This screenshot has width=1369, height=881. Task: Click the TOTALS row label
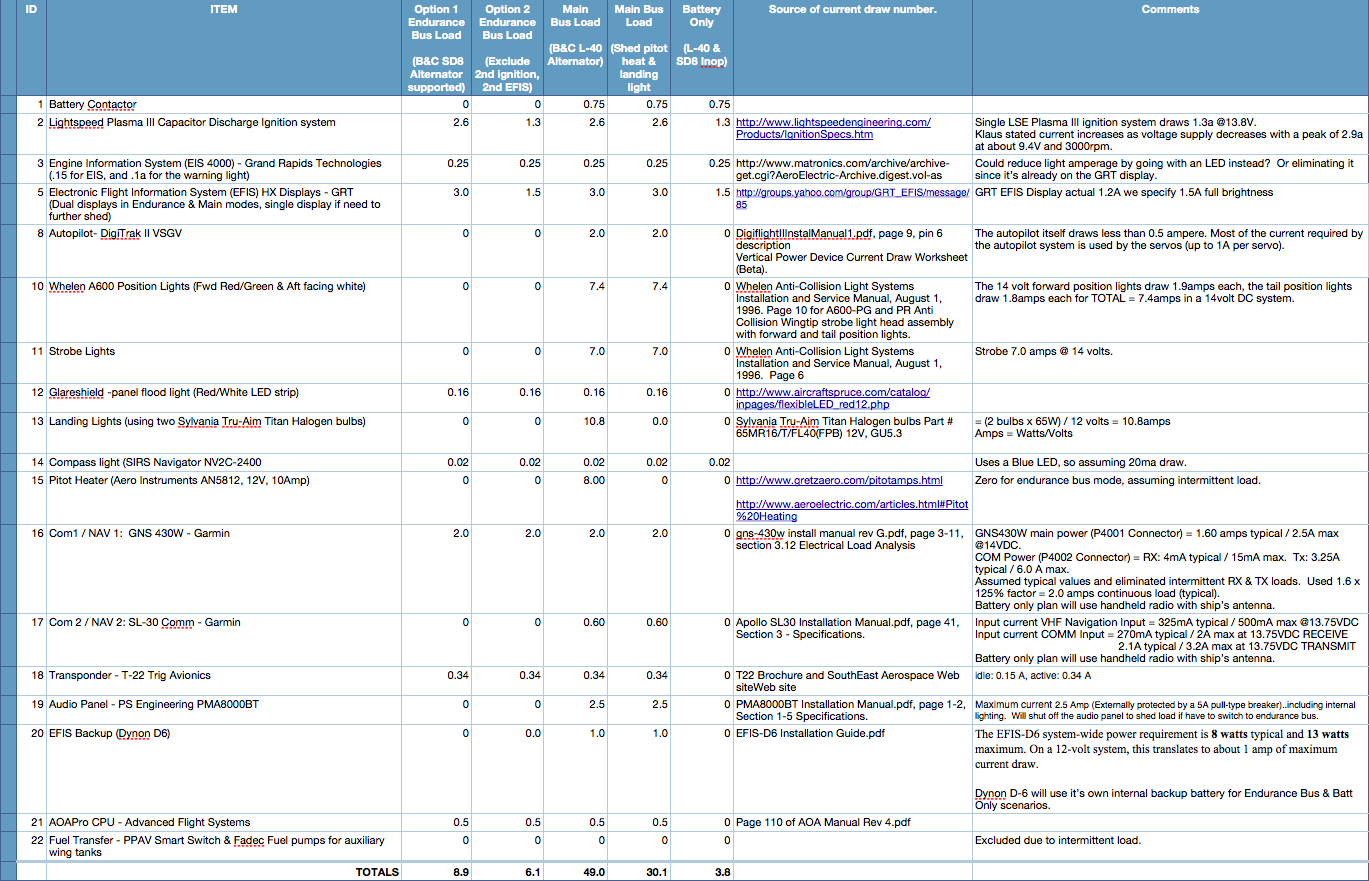tap(378, 871)
